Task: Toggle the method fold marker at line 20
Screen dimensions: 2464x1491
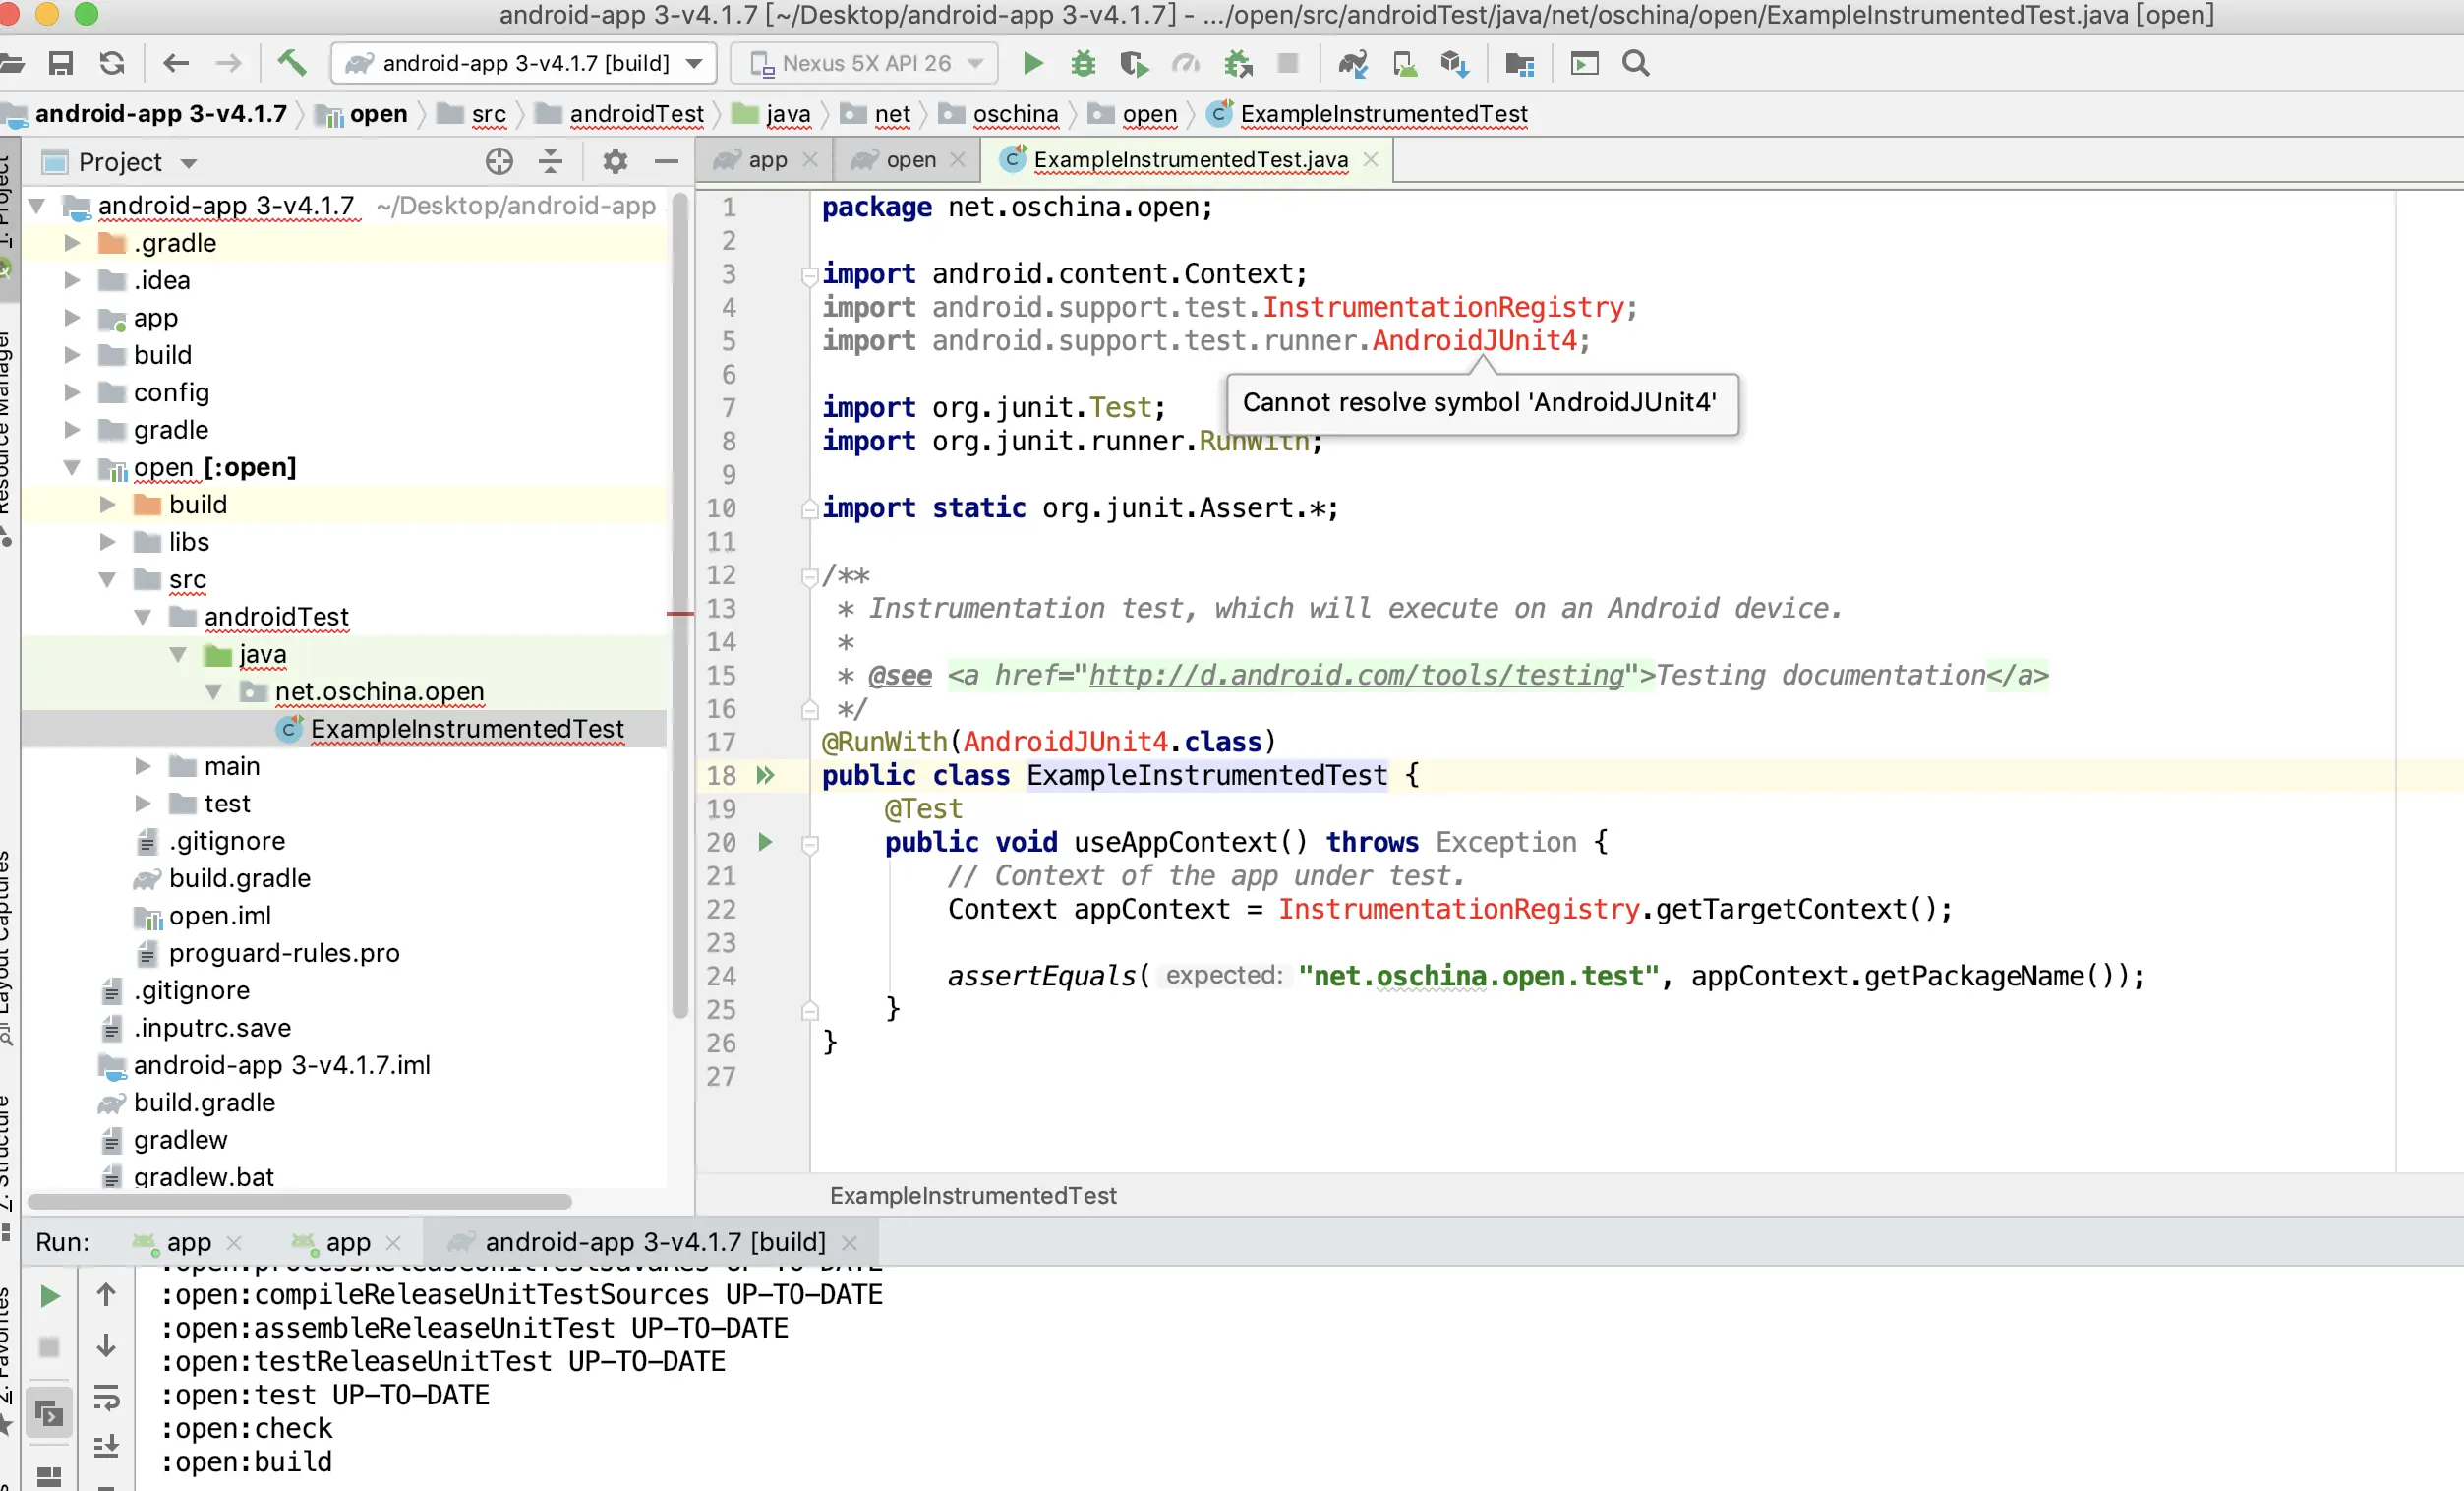Action: (809, 844)
